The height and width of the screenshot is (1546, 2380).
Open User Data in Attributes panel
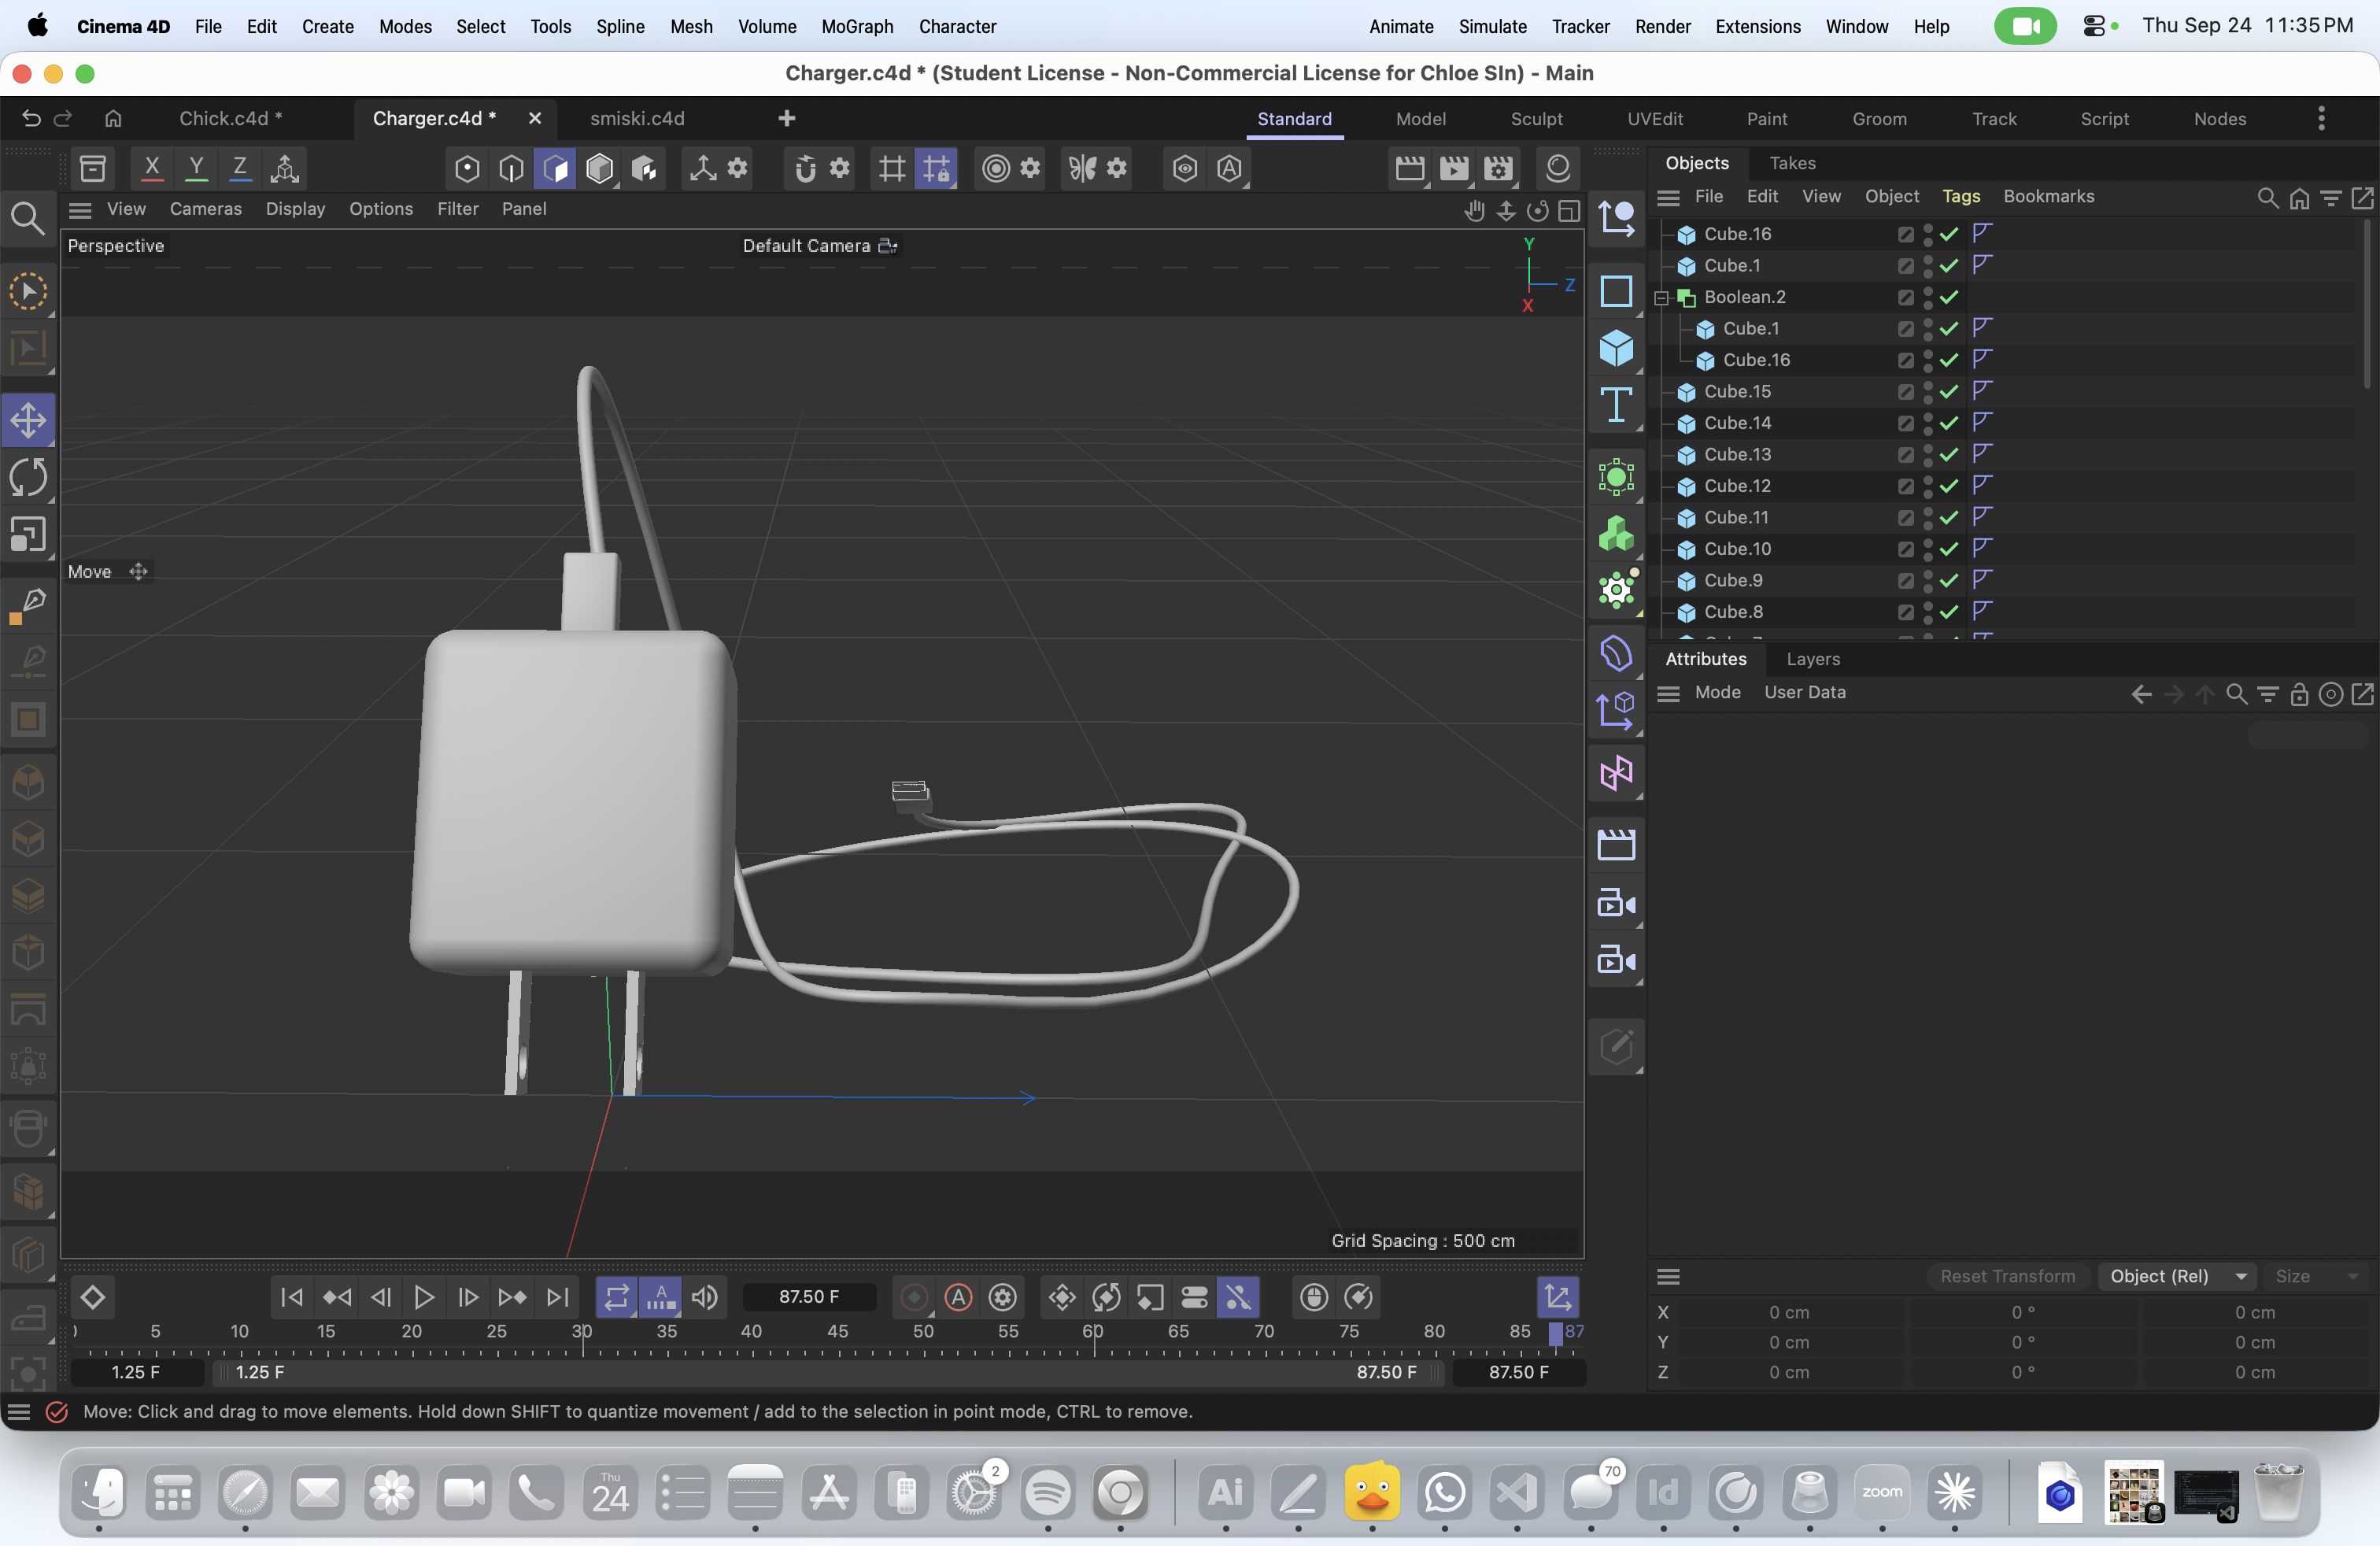point(1804,692)
